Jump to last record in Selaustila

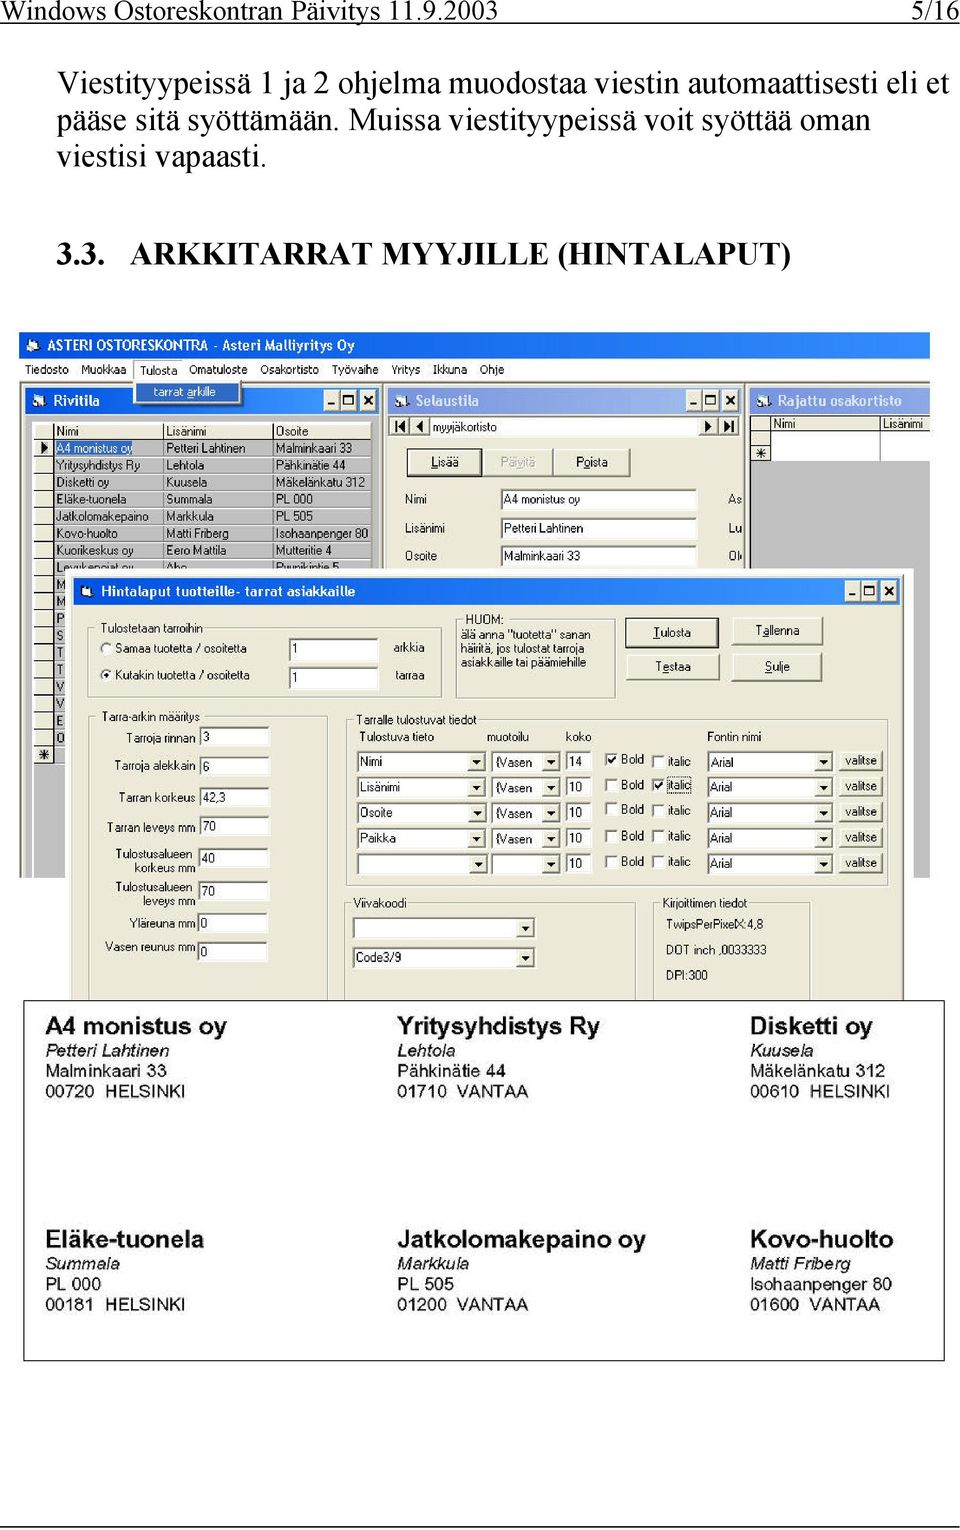point(728,427)
